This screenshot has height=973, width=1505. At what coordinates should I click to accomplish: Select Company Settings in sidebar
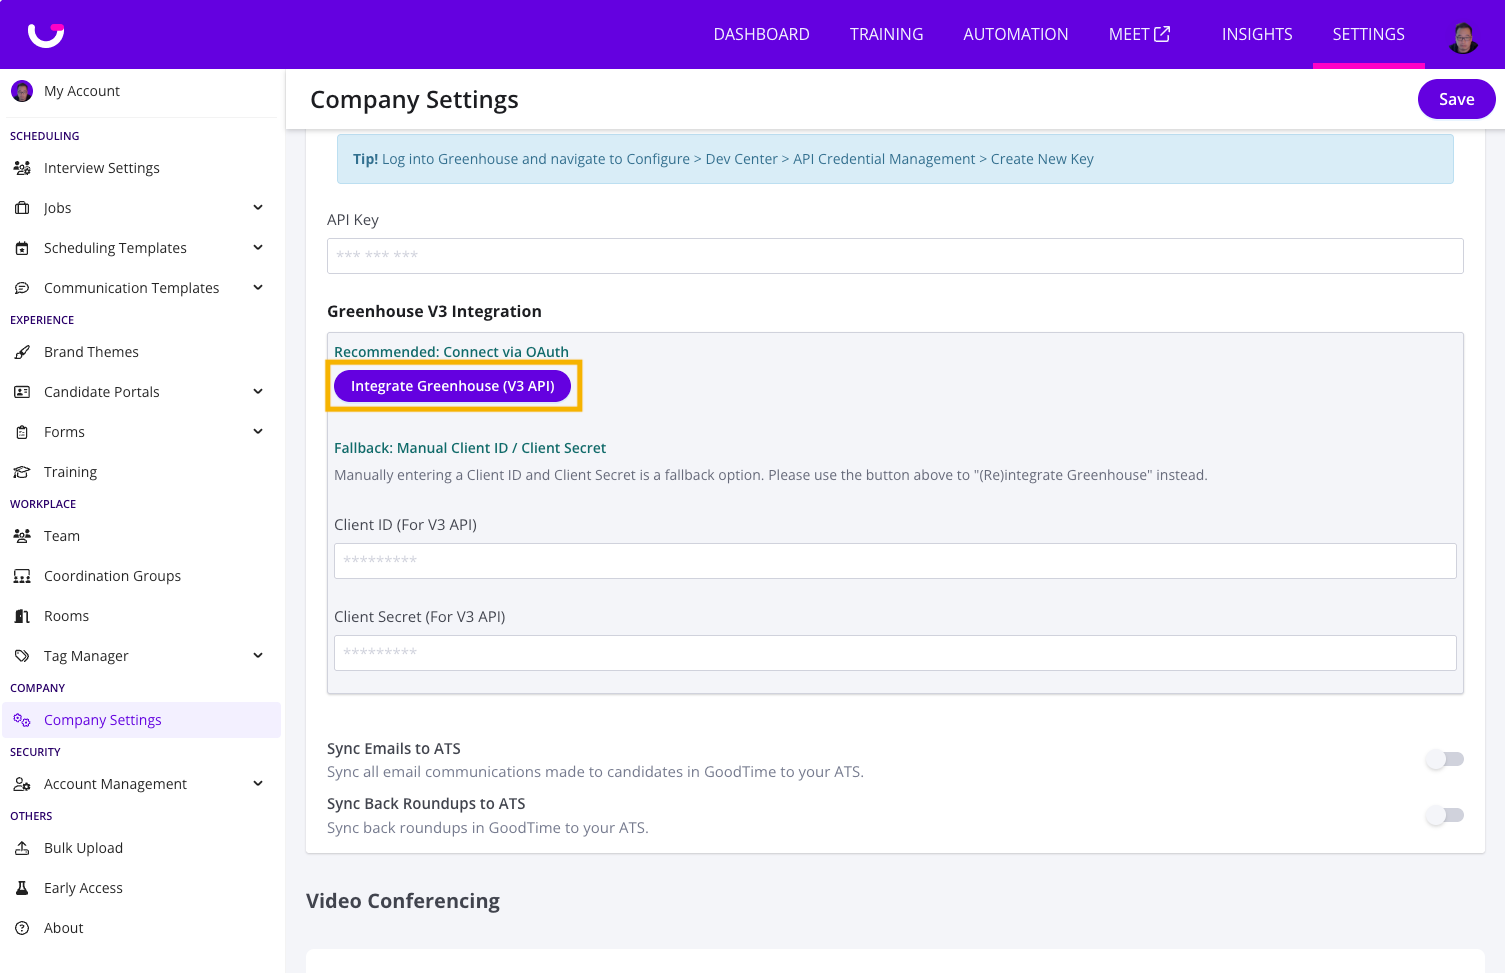(x=142, y=720)
